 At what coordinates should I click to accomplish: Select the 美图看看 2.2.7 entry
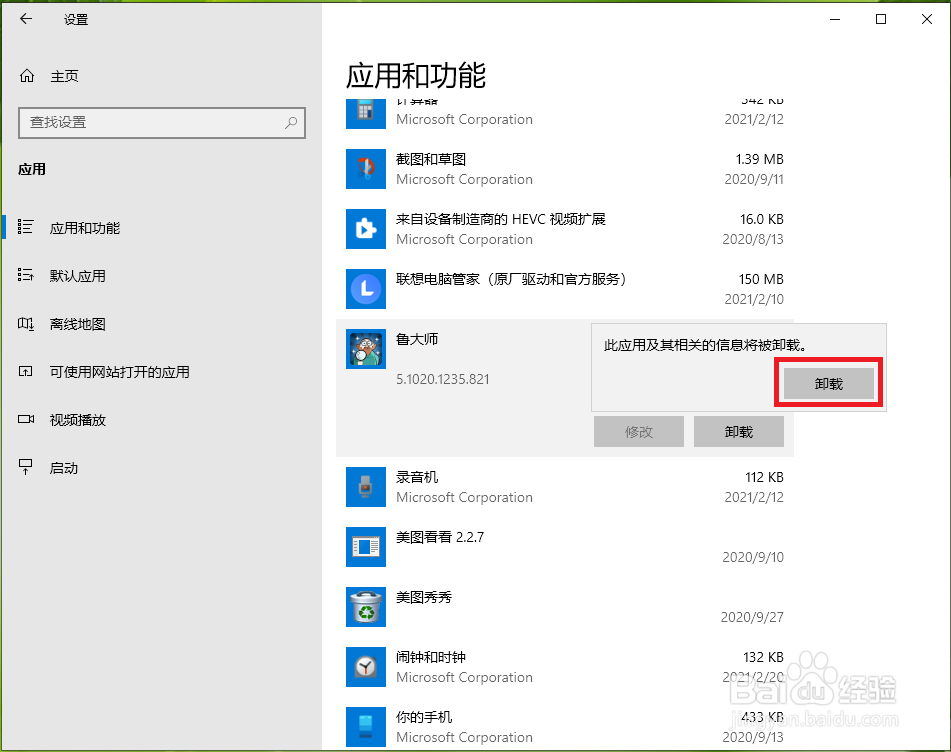(565, 547)
